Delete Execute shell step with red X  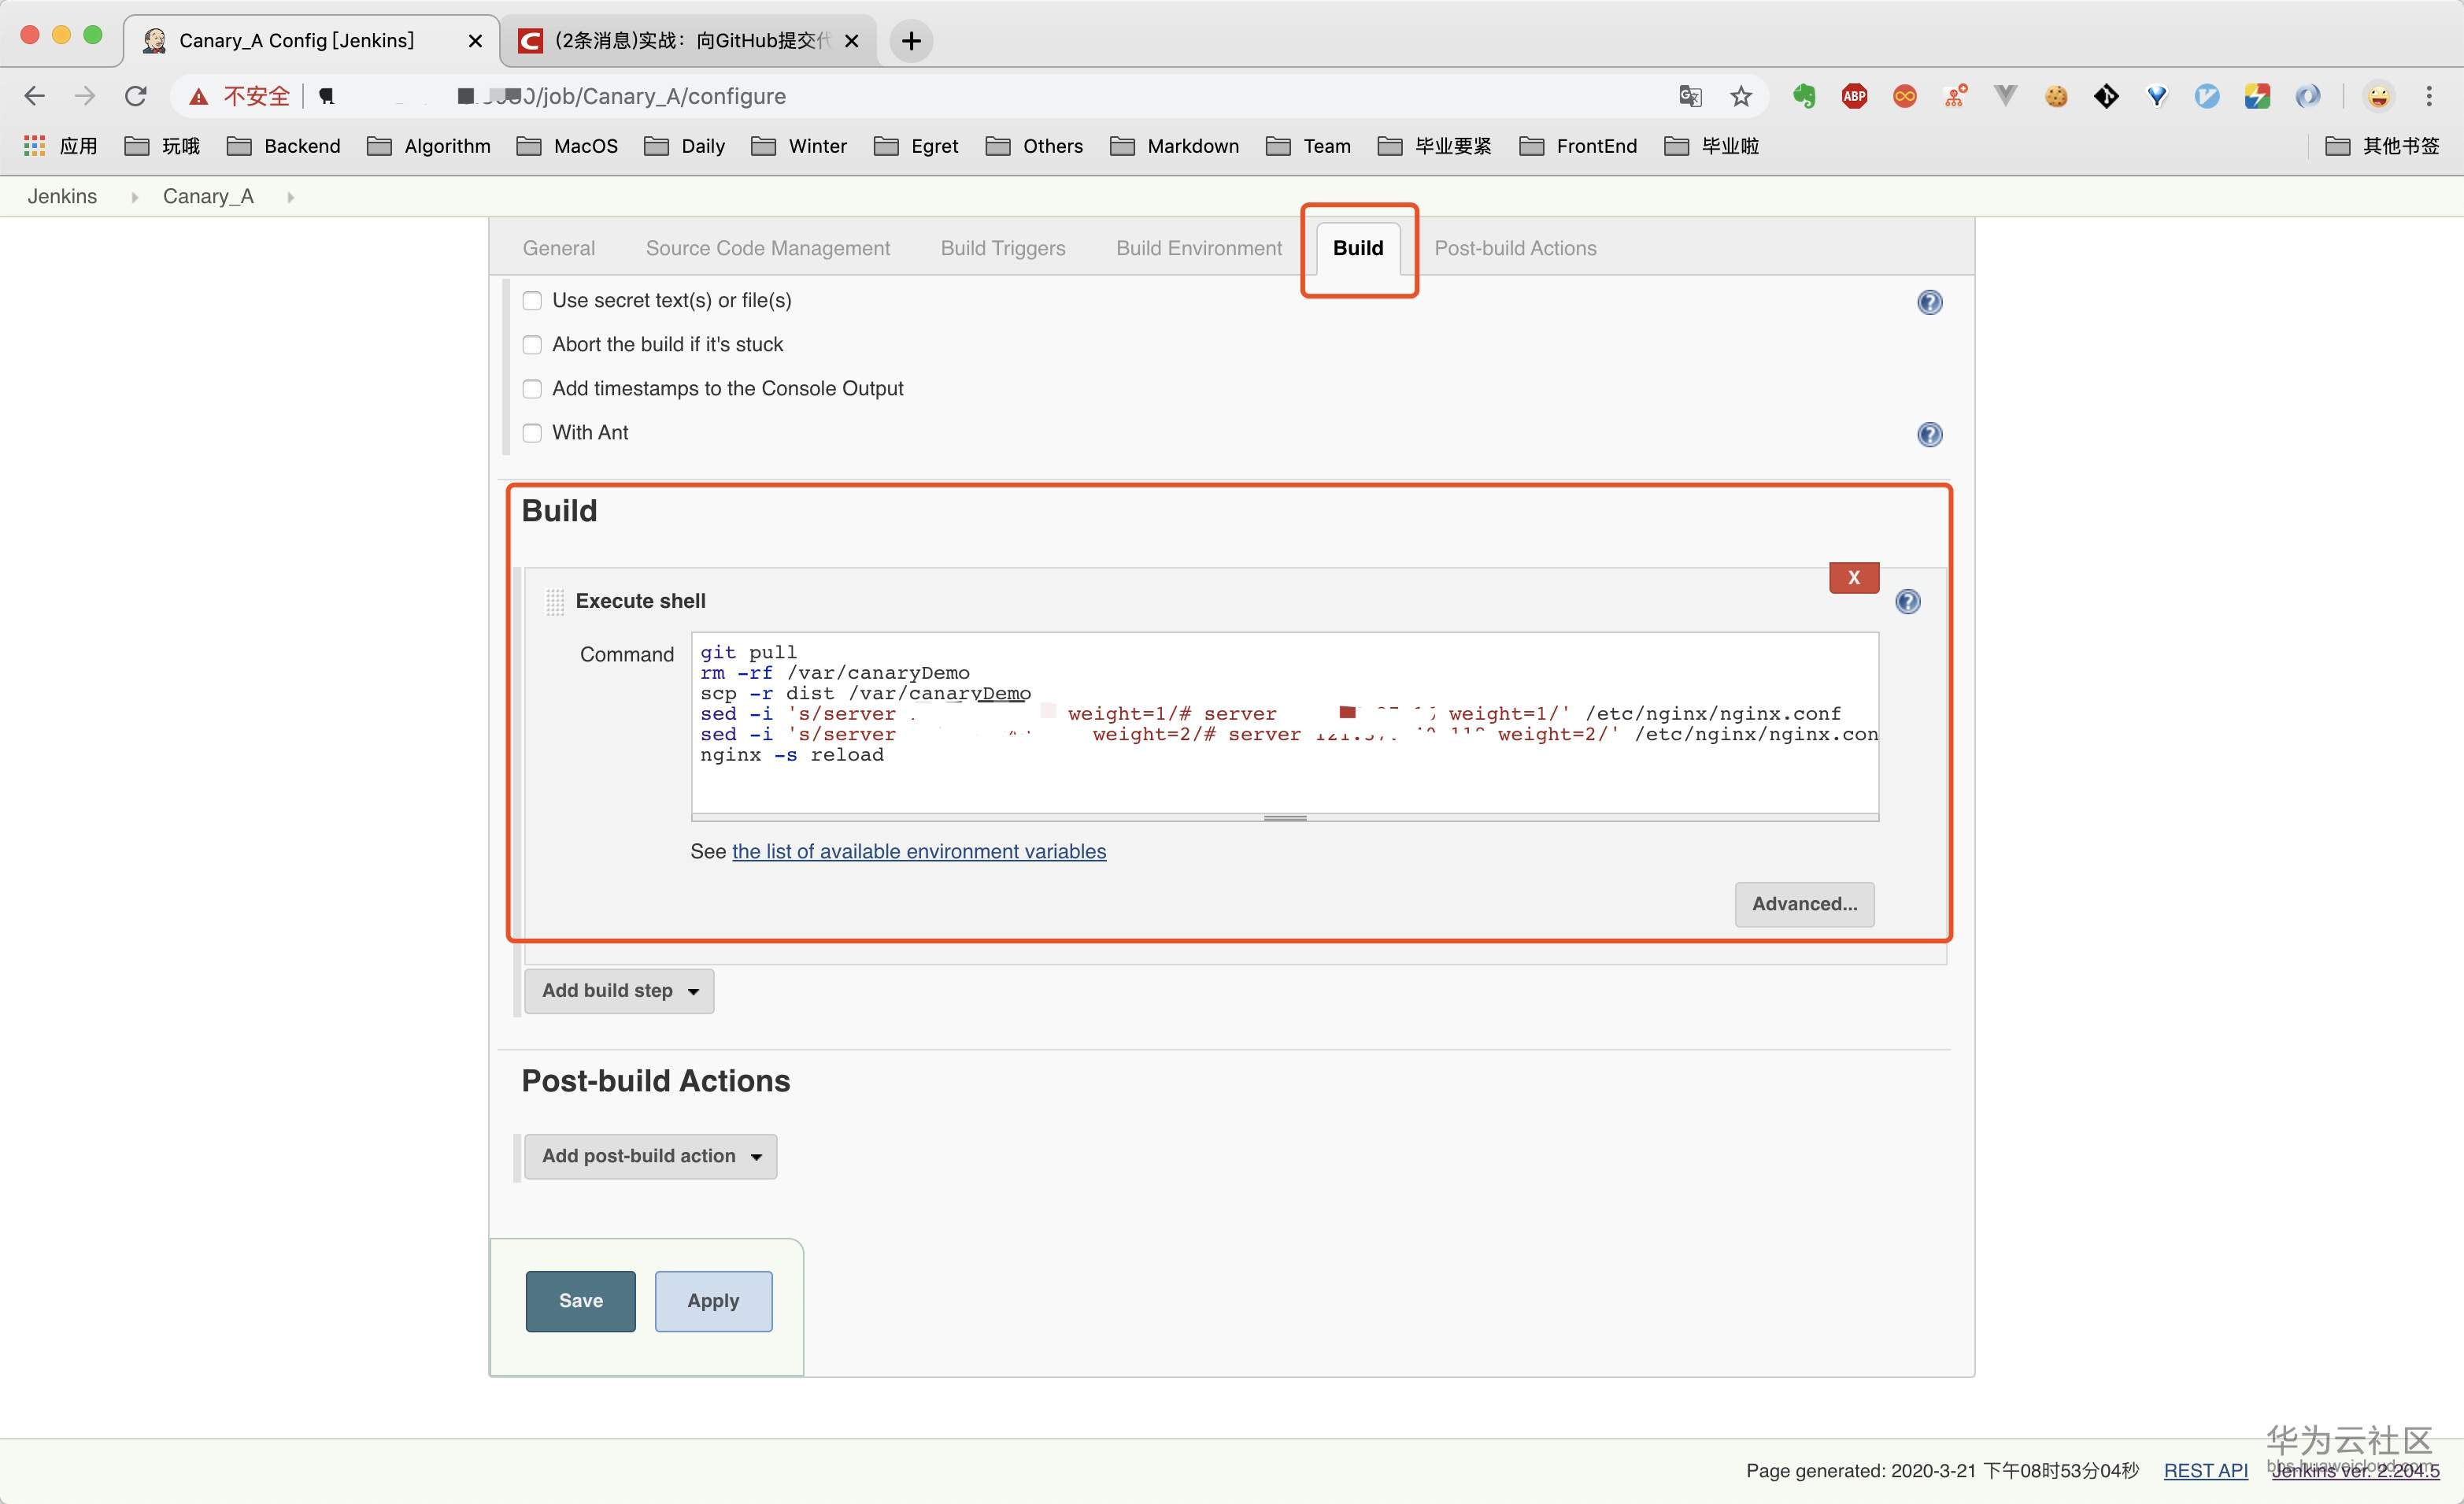coord(1853,578)
